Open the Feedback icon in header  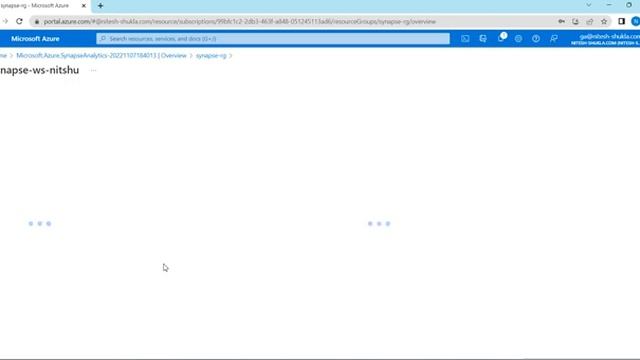[553, 39]
